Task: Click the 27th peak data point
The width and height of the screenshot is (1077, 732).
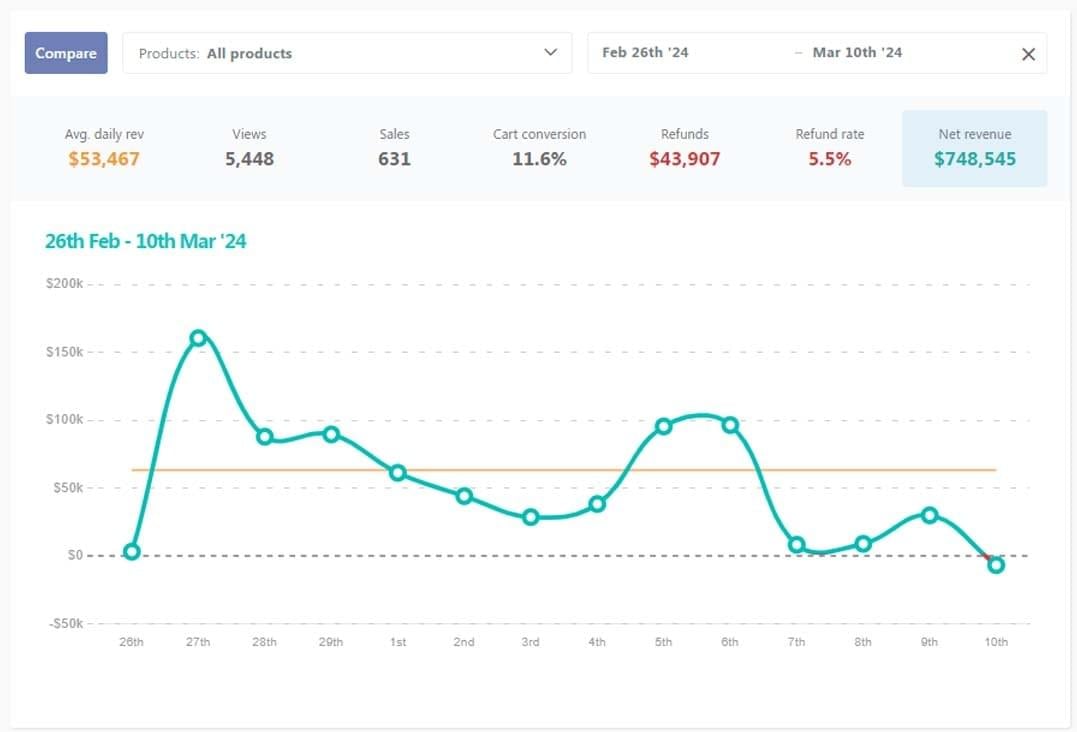Action: coord(198,338)
